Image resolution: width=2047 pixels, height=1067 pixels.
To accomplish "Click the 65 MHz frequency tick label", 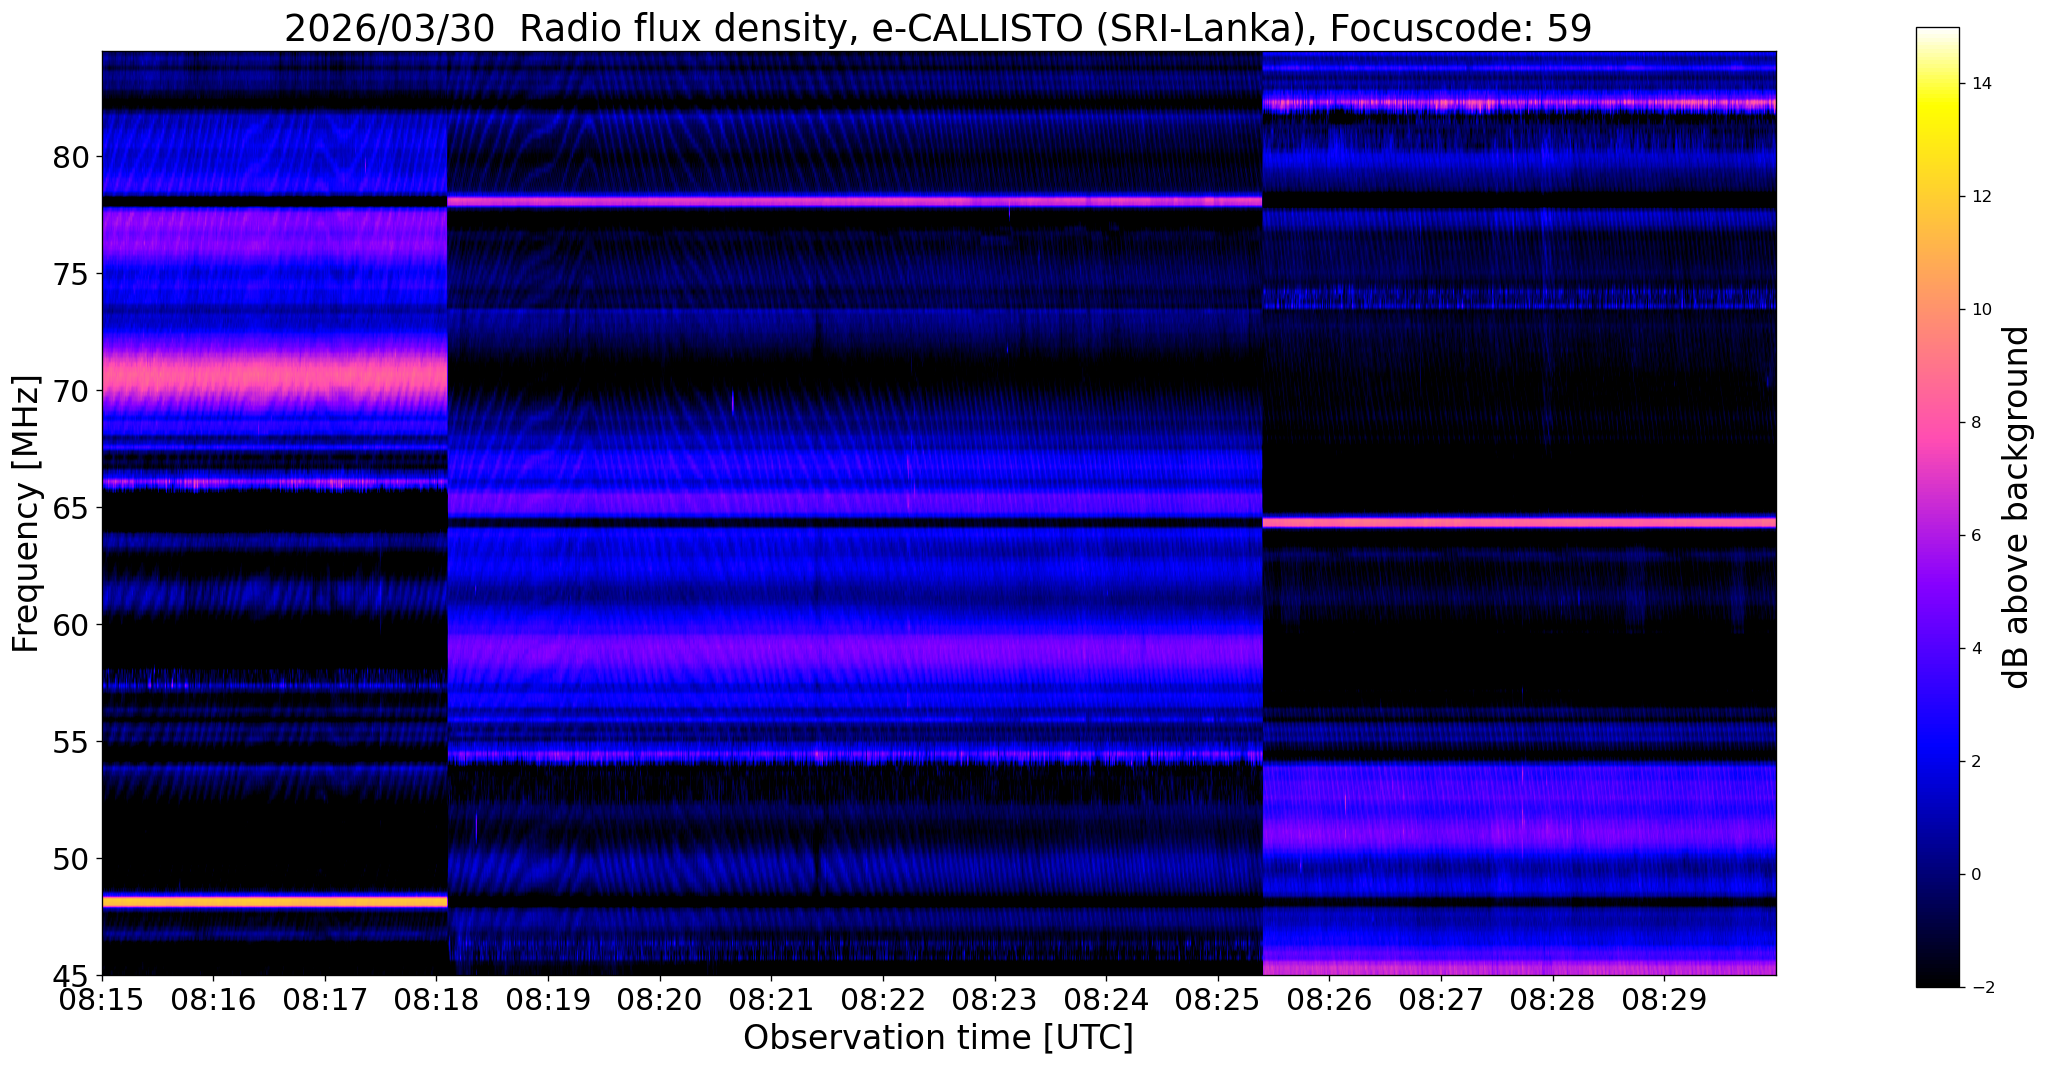I will [70, 508].
